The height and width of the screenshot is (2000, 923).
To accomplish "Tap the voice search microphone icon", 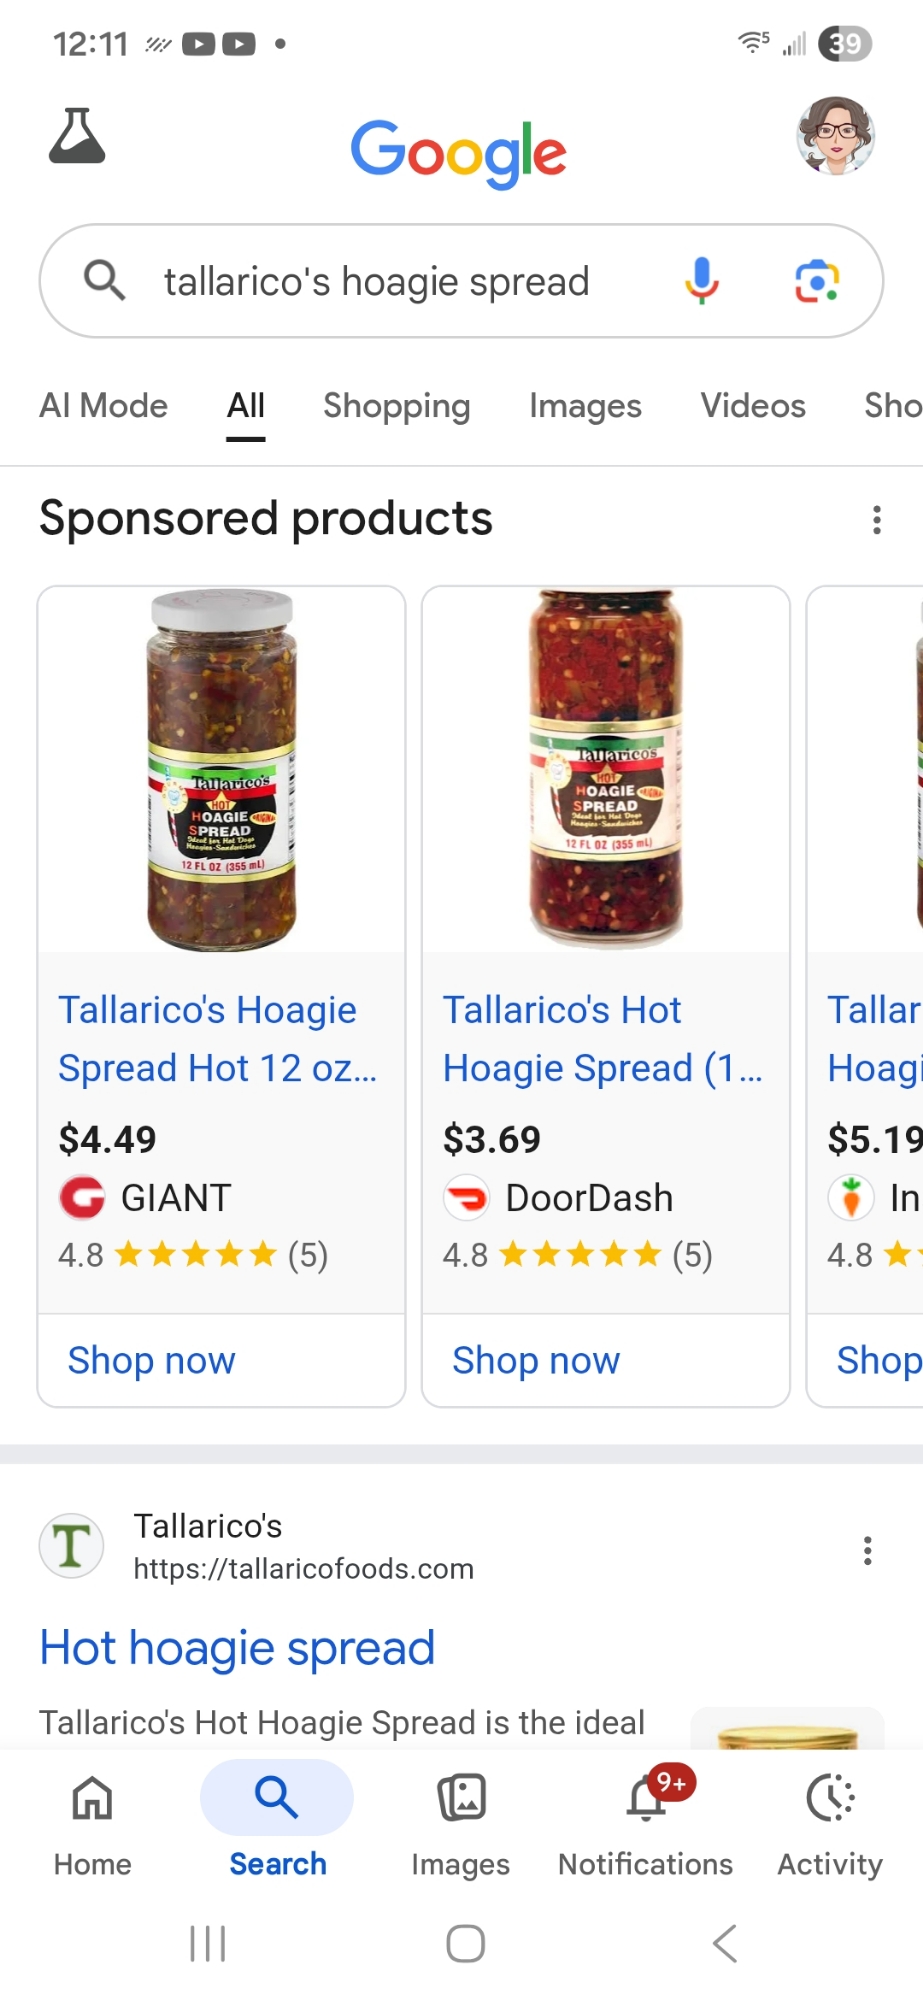I will tap(701, 280).
